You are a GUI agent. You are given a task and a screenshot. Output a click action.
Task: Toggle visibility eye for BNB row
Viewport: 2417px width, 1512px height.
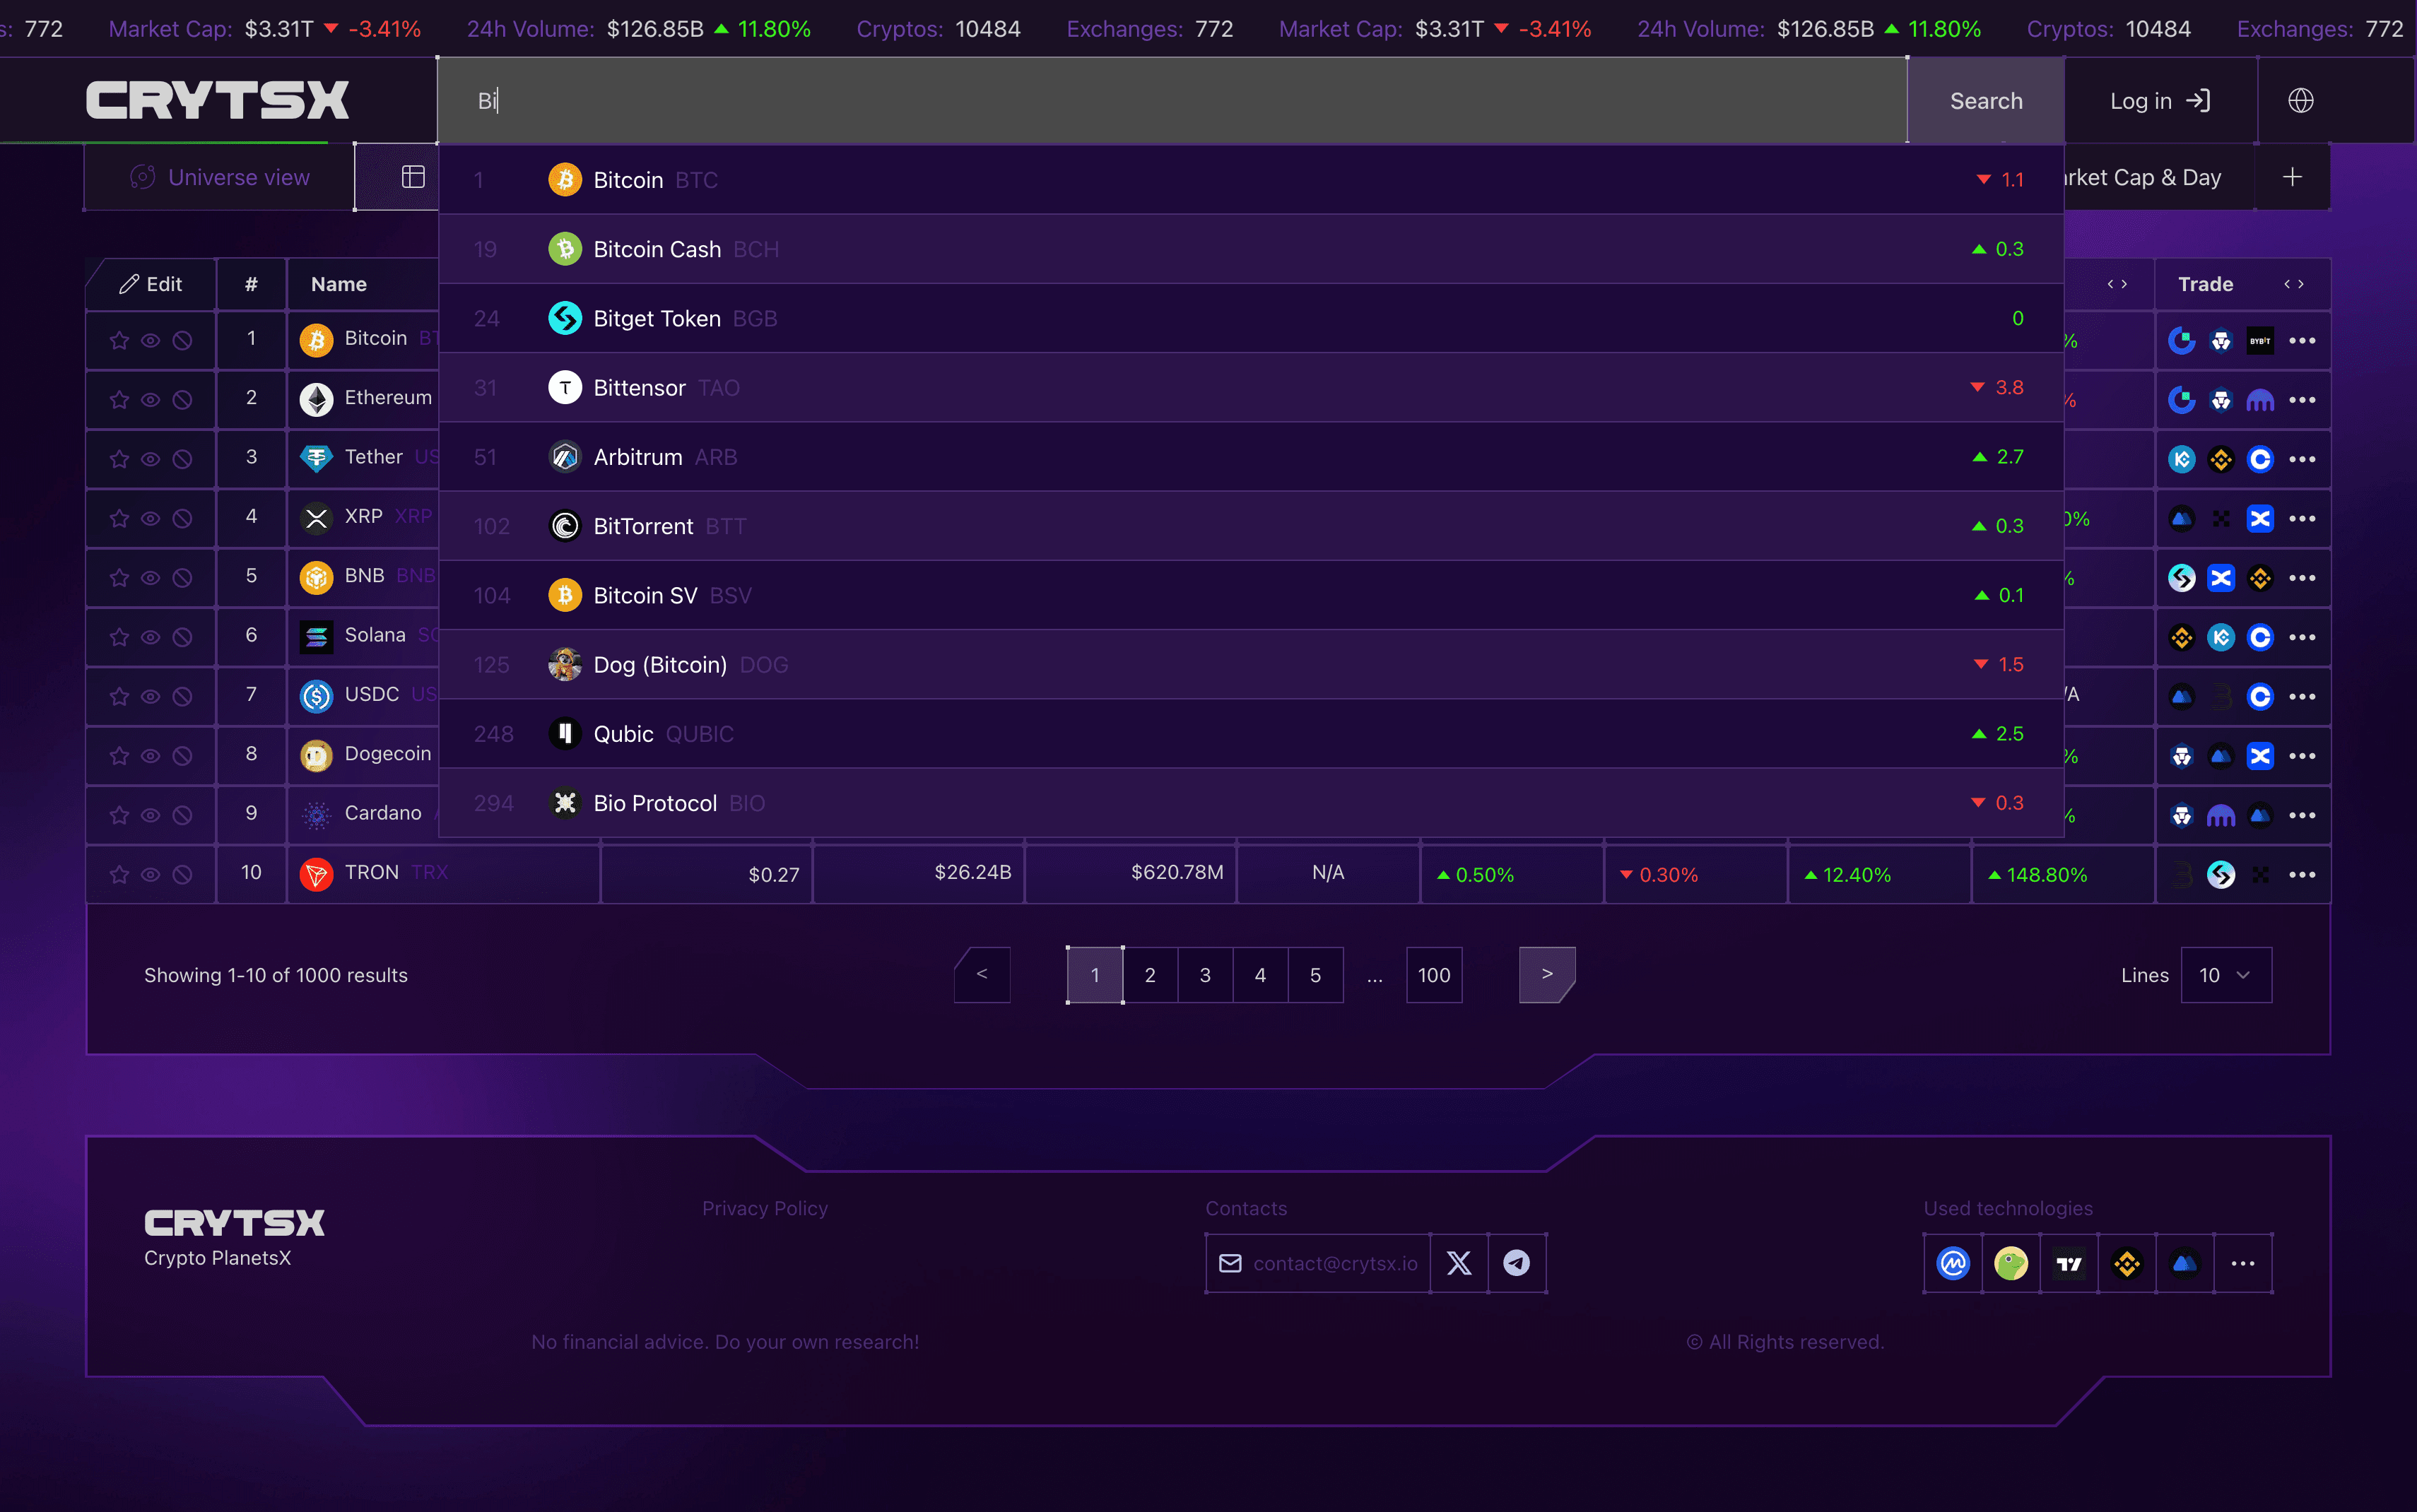(150, 578)
